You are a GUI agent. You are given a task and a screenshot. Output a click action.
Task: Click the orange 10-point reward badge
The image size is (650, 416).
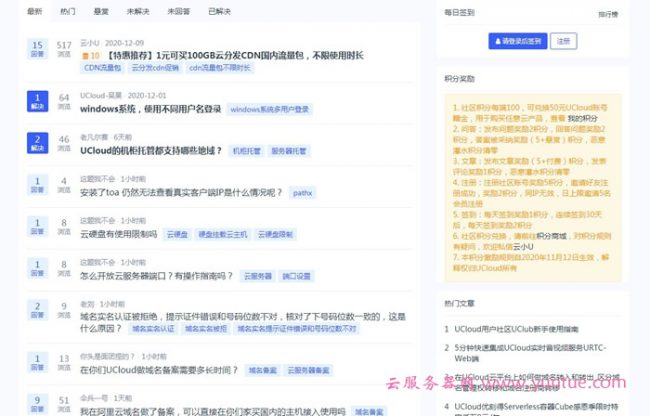coord(88,56)
